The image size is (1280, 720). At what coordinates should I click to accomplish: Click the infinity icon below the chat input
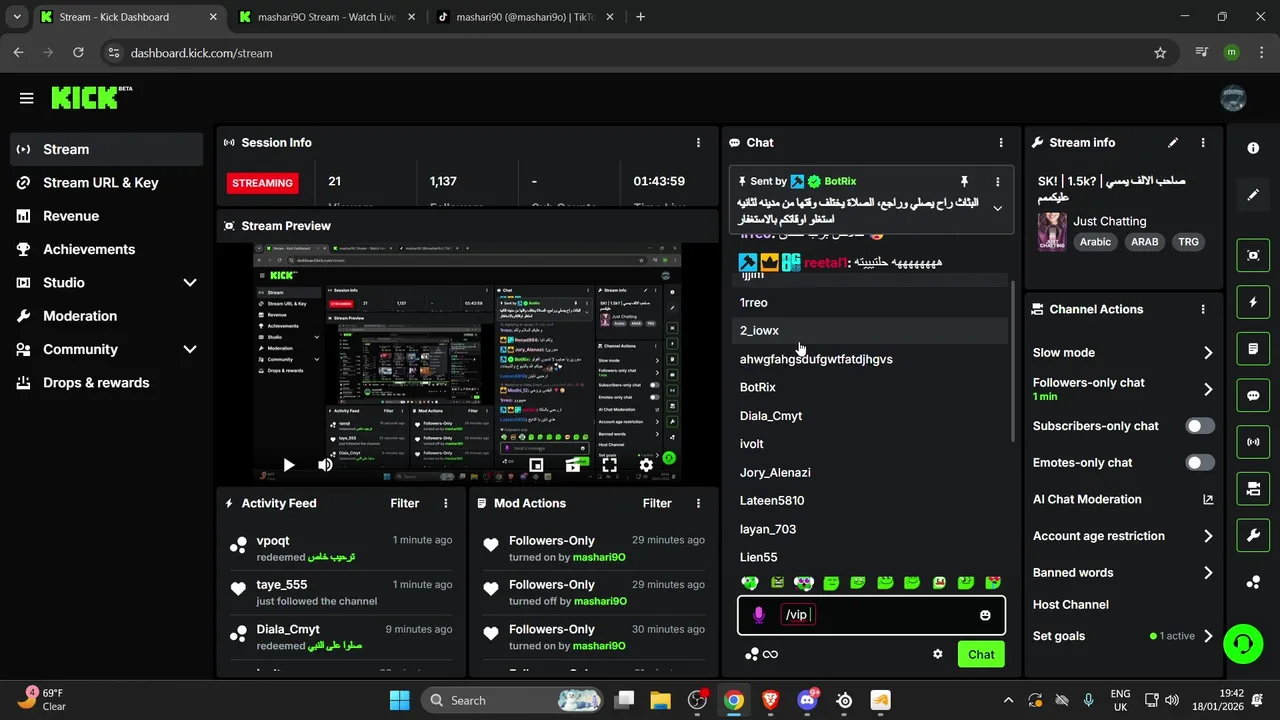(x=770, y=654)
